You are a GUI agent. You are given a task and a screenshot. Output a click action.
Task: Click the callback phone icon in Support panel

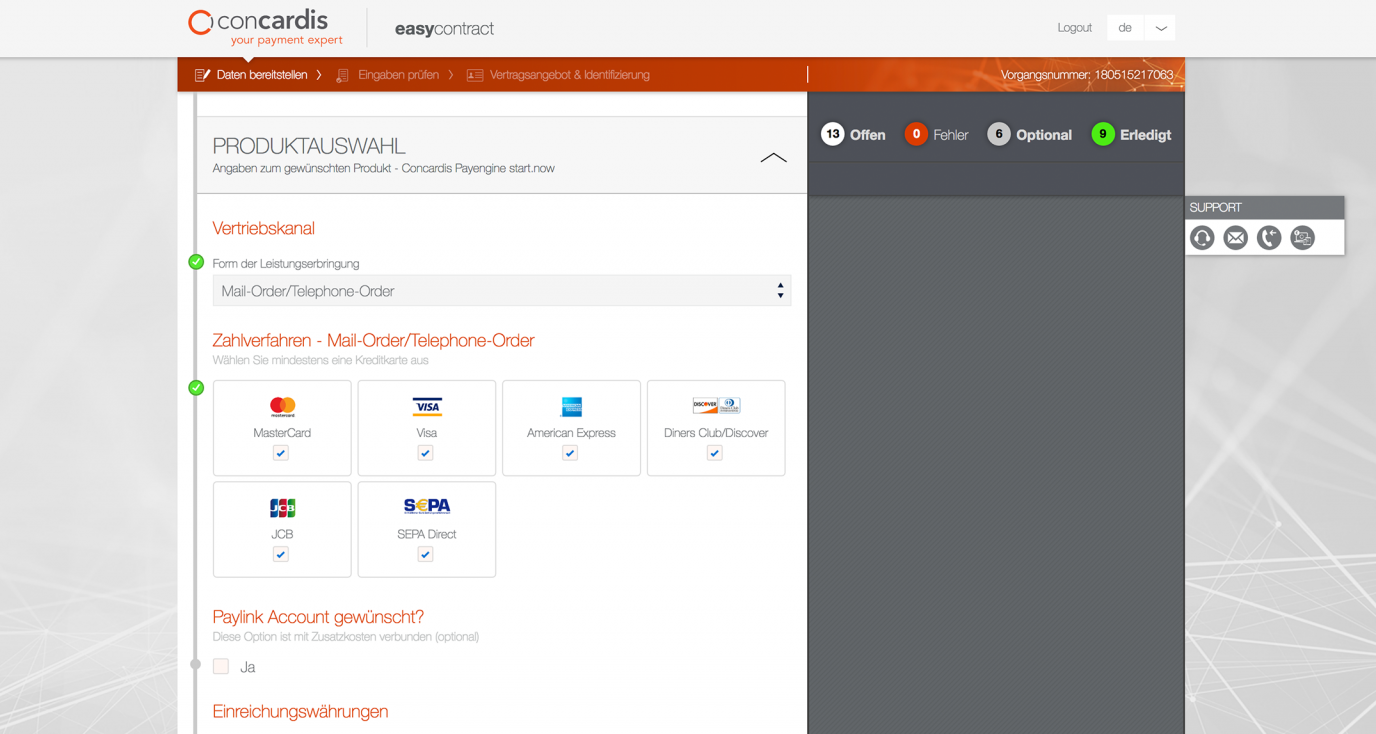[1268, 237]
